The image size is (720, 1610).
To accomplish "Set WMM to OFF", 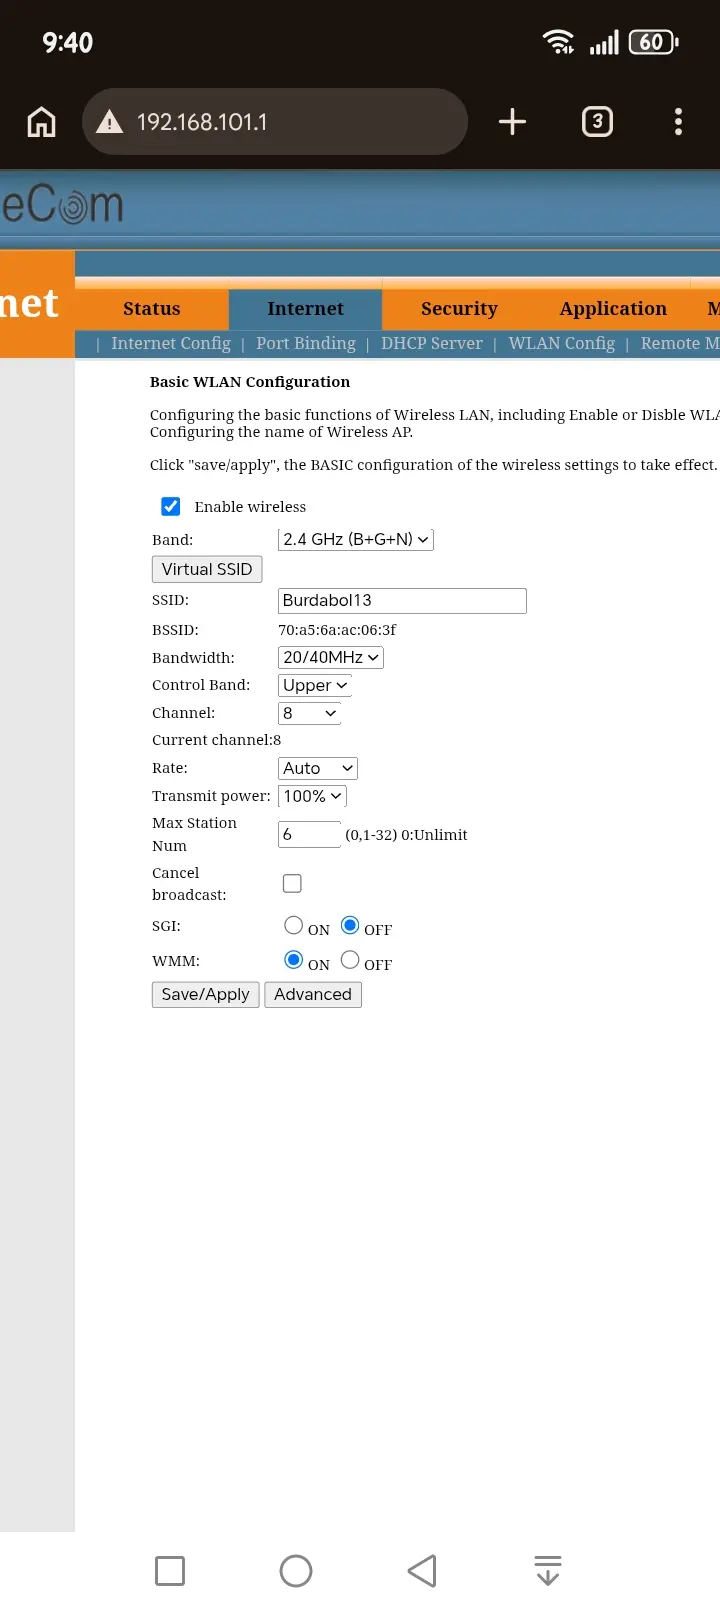I will click(x=350, y=960).
